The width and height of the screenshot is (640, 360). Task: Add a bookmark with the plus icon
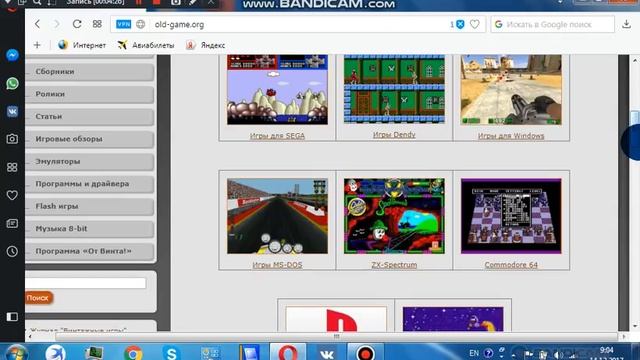[x=37, y=45]
